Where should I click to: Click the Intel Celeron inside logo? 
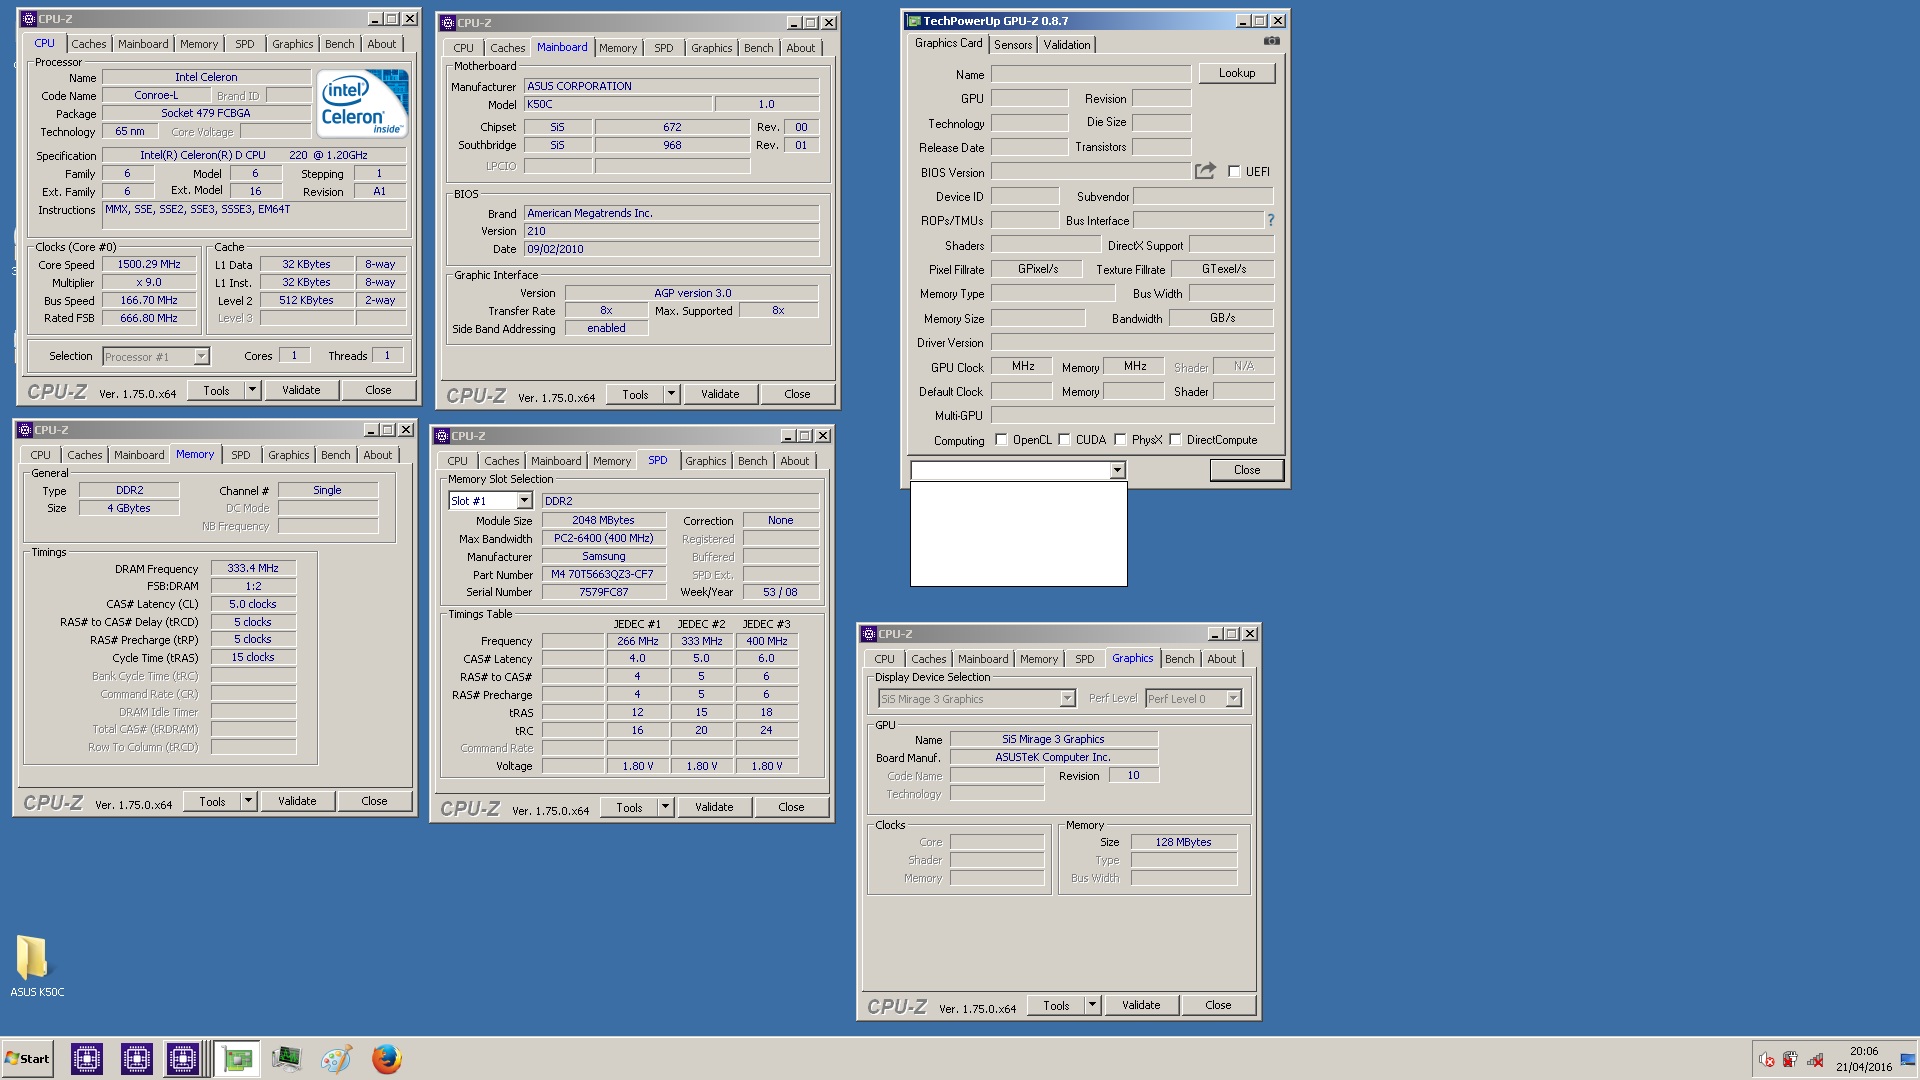coord(362,103)
